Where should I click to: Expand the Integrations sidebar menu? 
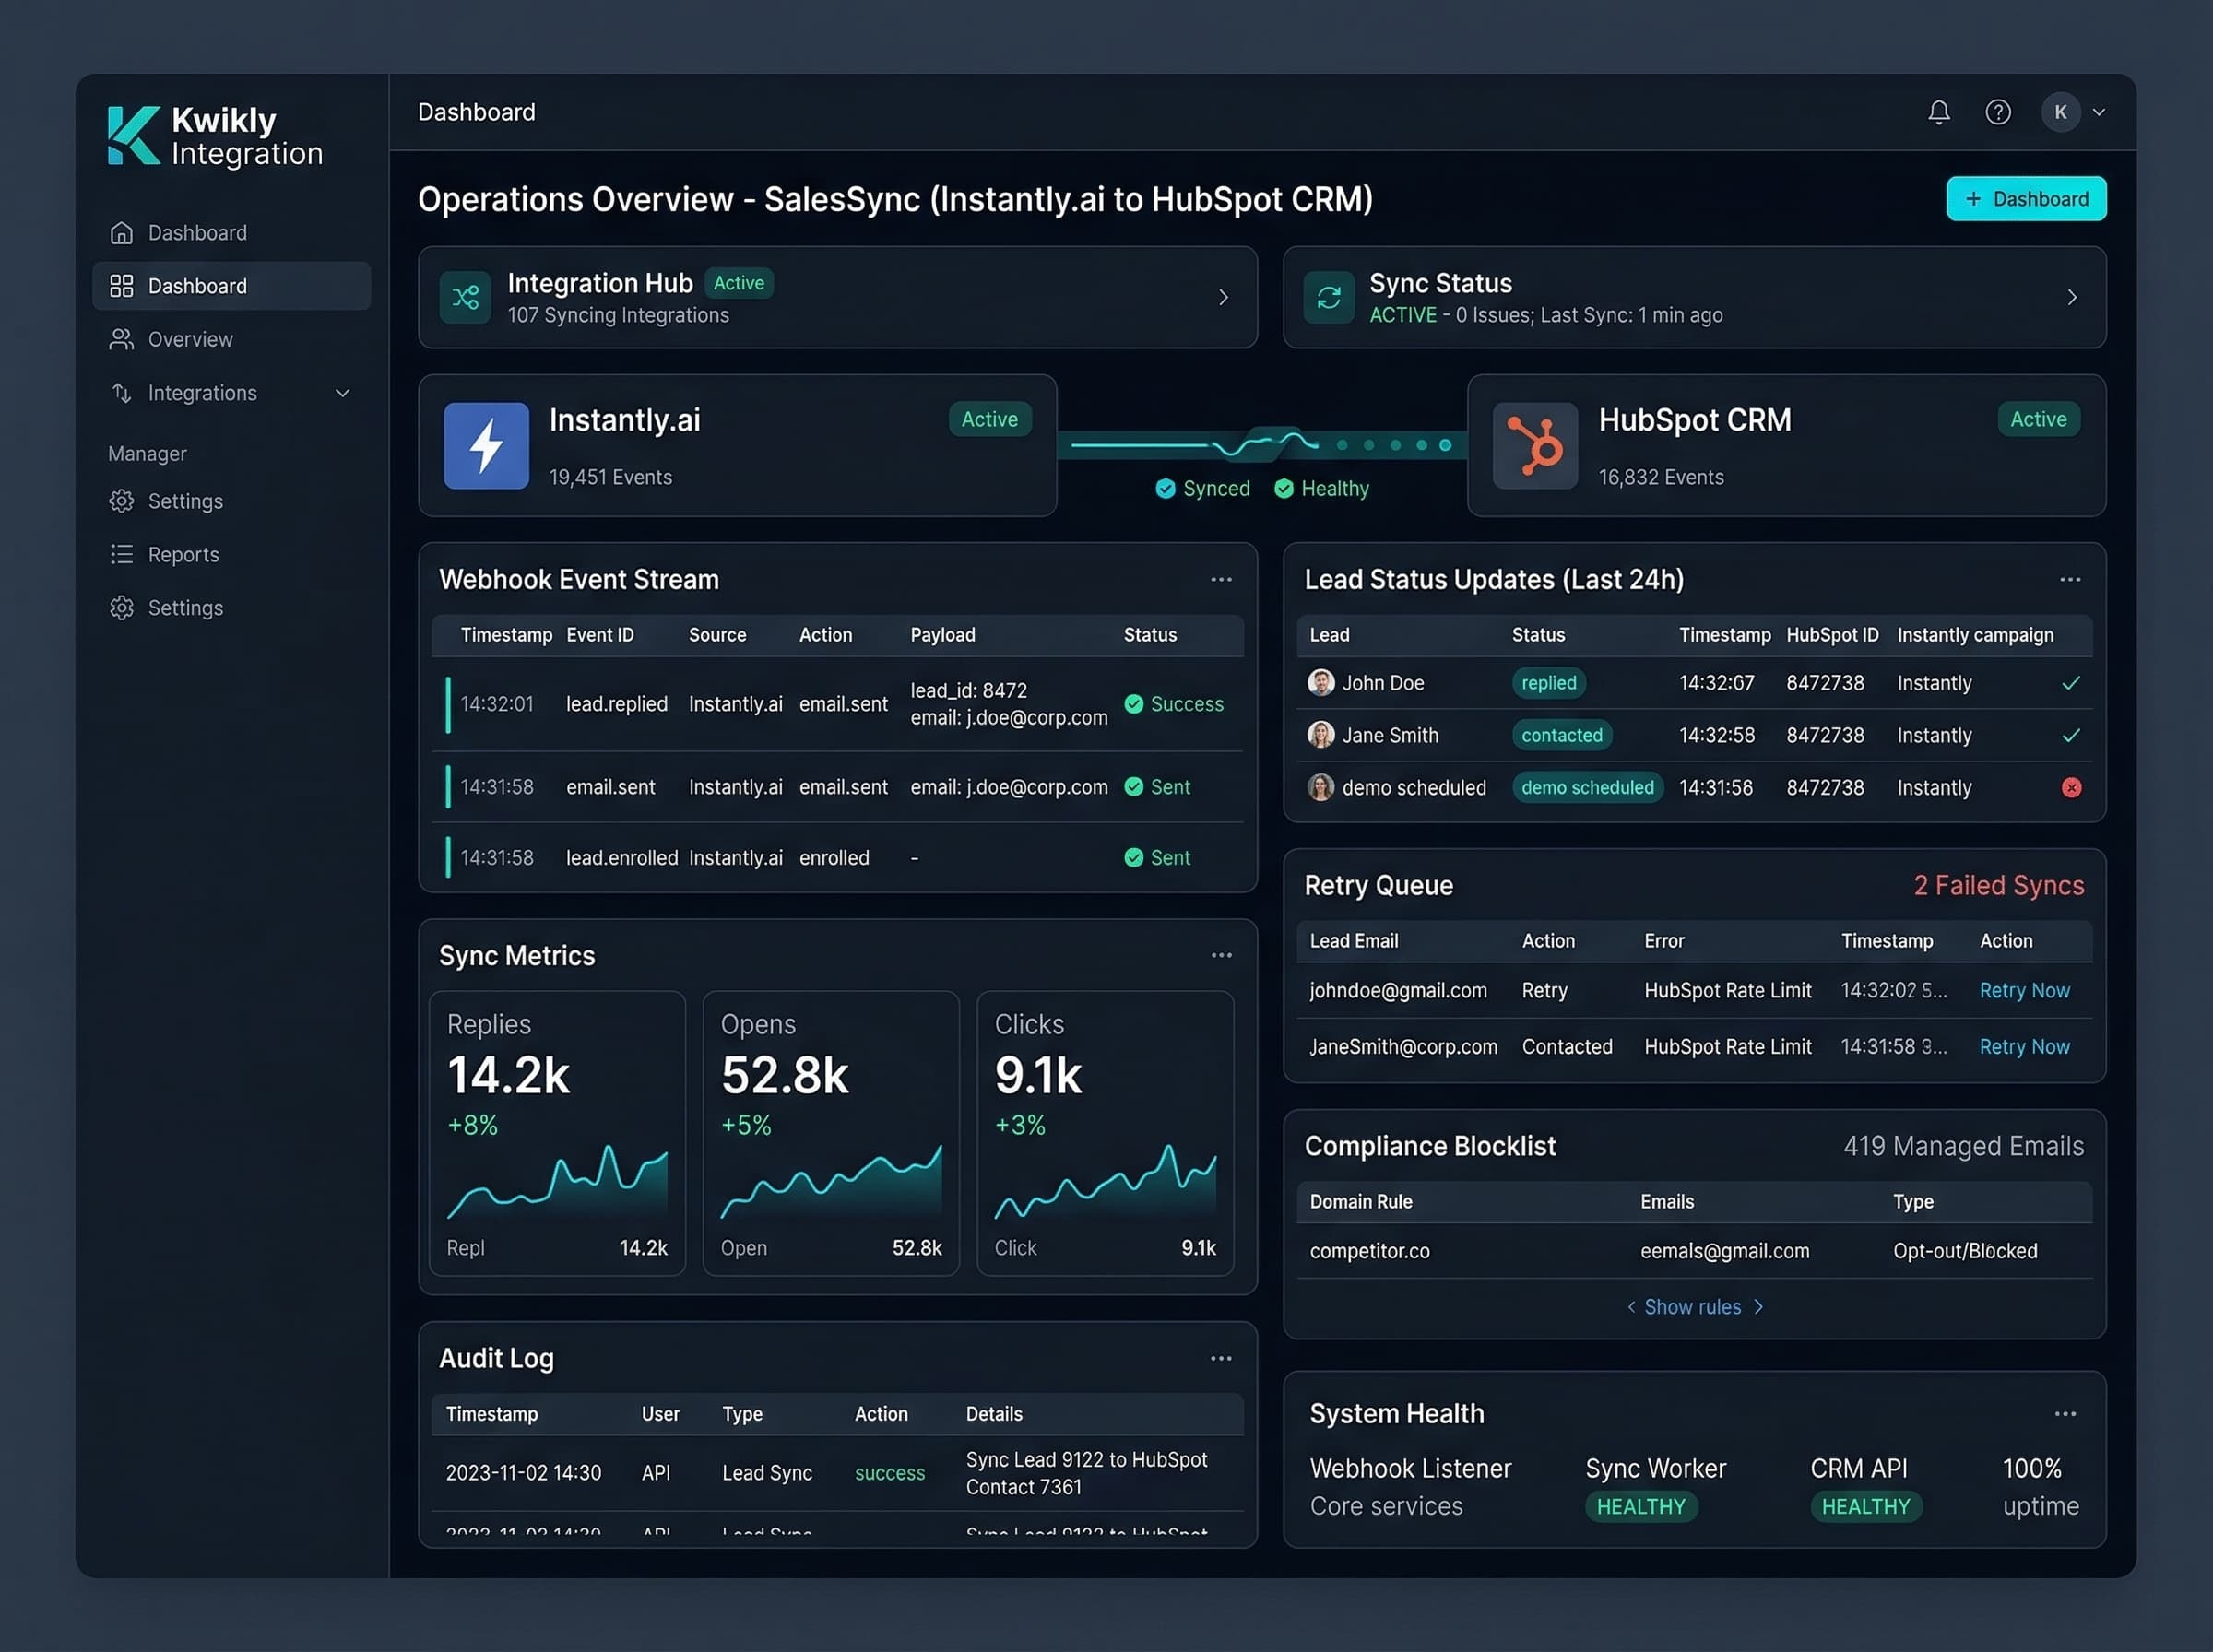tap(343, 392)
